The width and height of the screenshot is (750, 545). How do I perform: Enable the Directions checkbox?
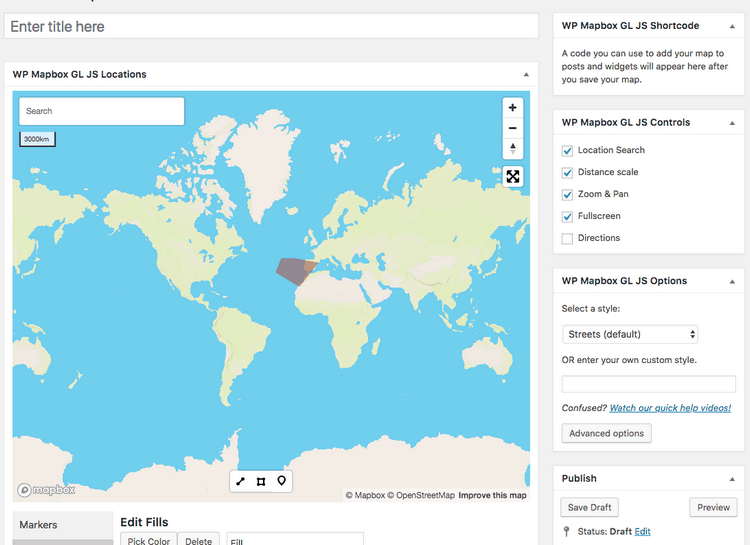tap(568, 238)
